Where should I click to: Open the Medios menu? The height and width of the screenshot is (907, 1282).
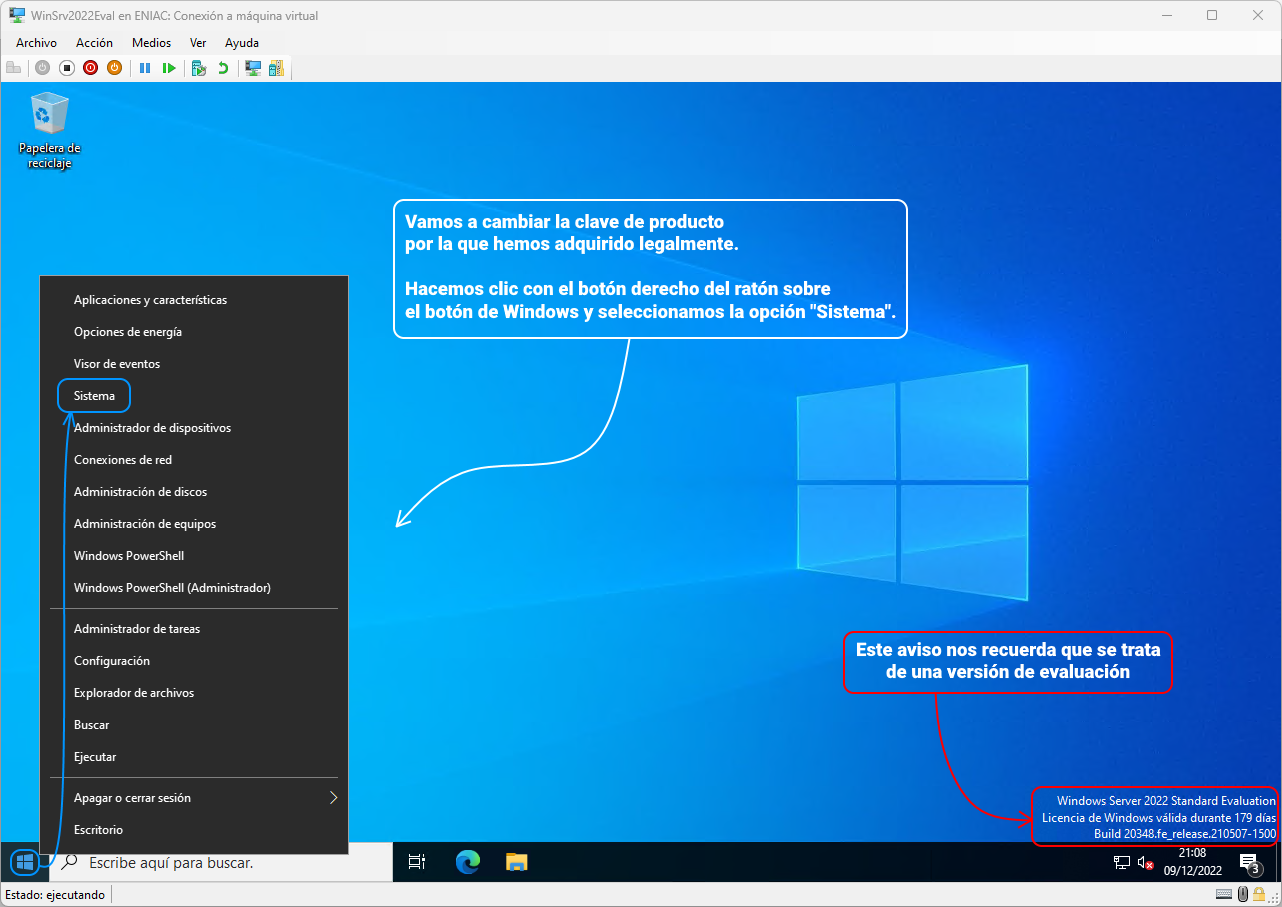click(151, 43)
